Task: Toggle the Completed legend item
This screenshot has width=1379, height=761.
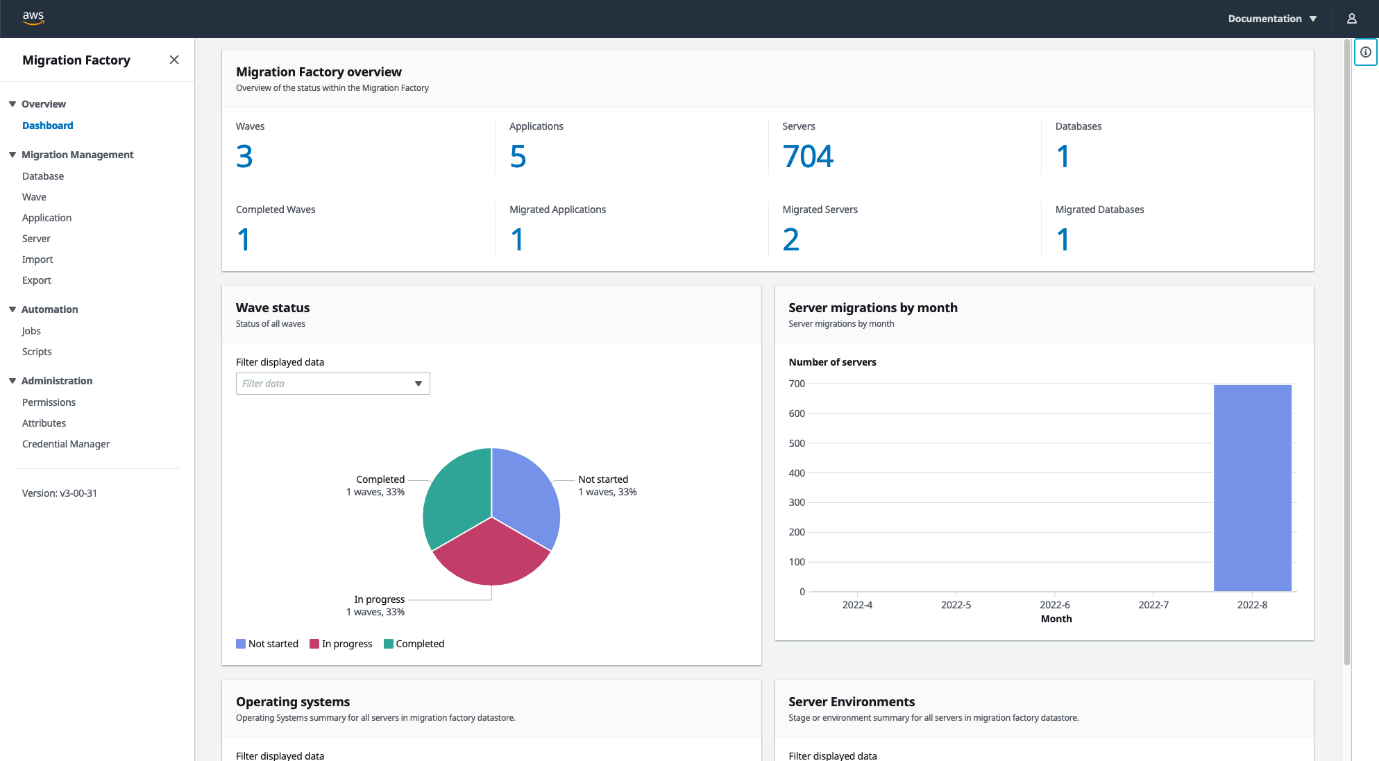Action: click(x=414, y=643)
